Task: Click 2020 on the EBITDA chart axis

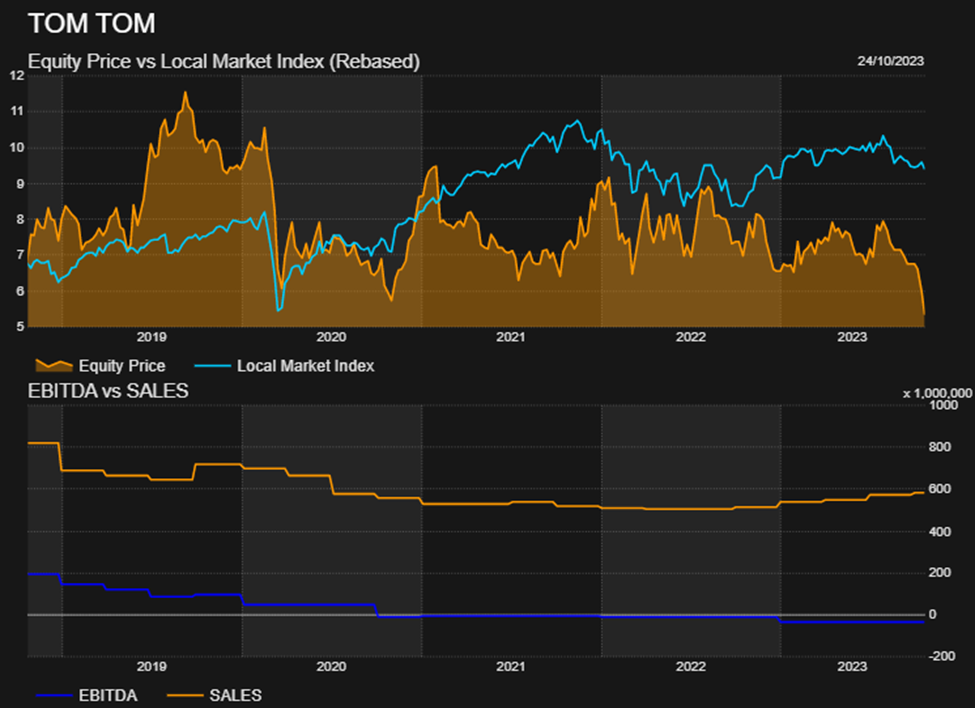Action: (331, 666)
